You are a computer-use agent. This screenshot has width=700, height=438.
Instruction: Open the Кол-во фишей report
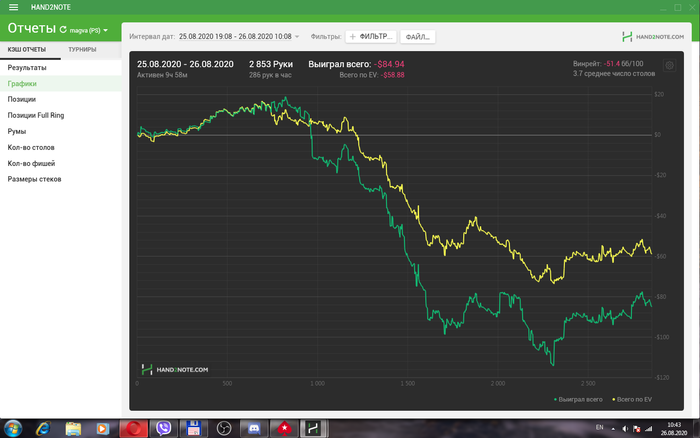point(61,163)
